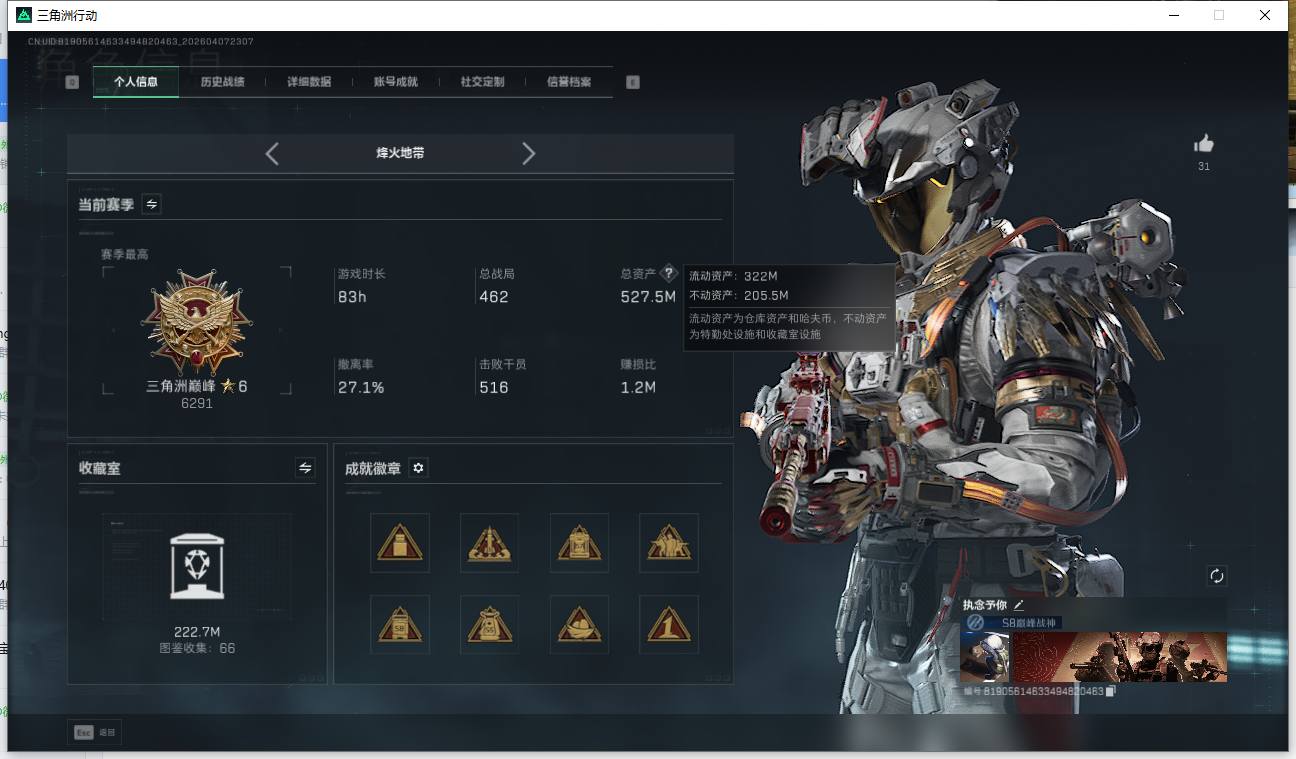This screenshot has height=759, width=1296.
Task: Switch to the 信誉档案 tab
Action: [569, 82]
